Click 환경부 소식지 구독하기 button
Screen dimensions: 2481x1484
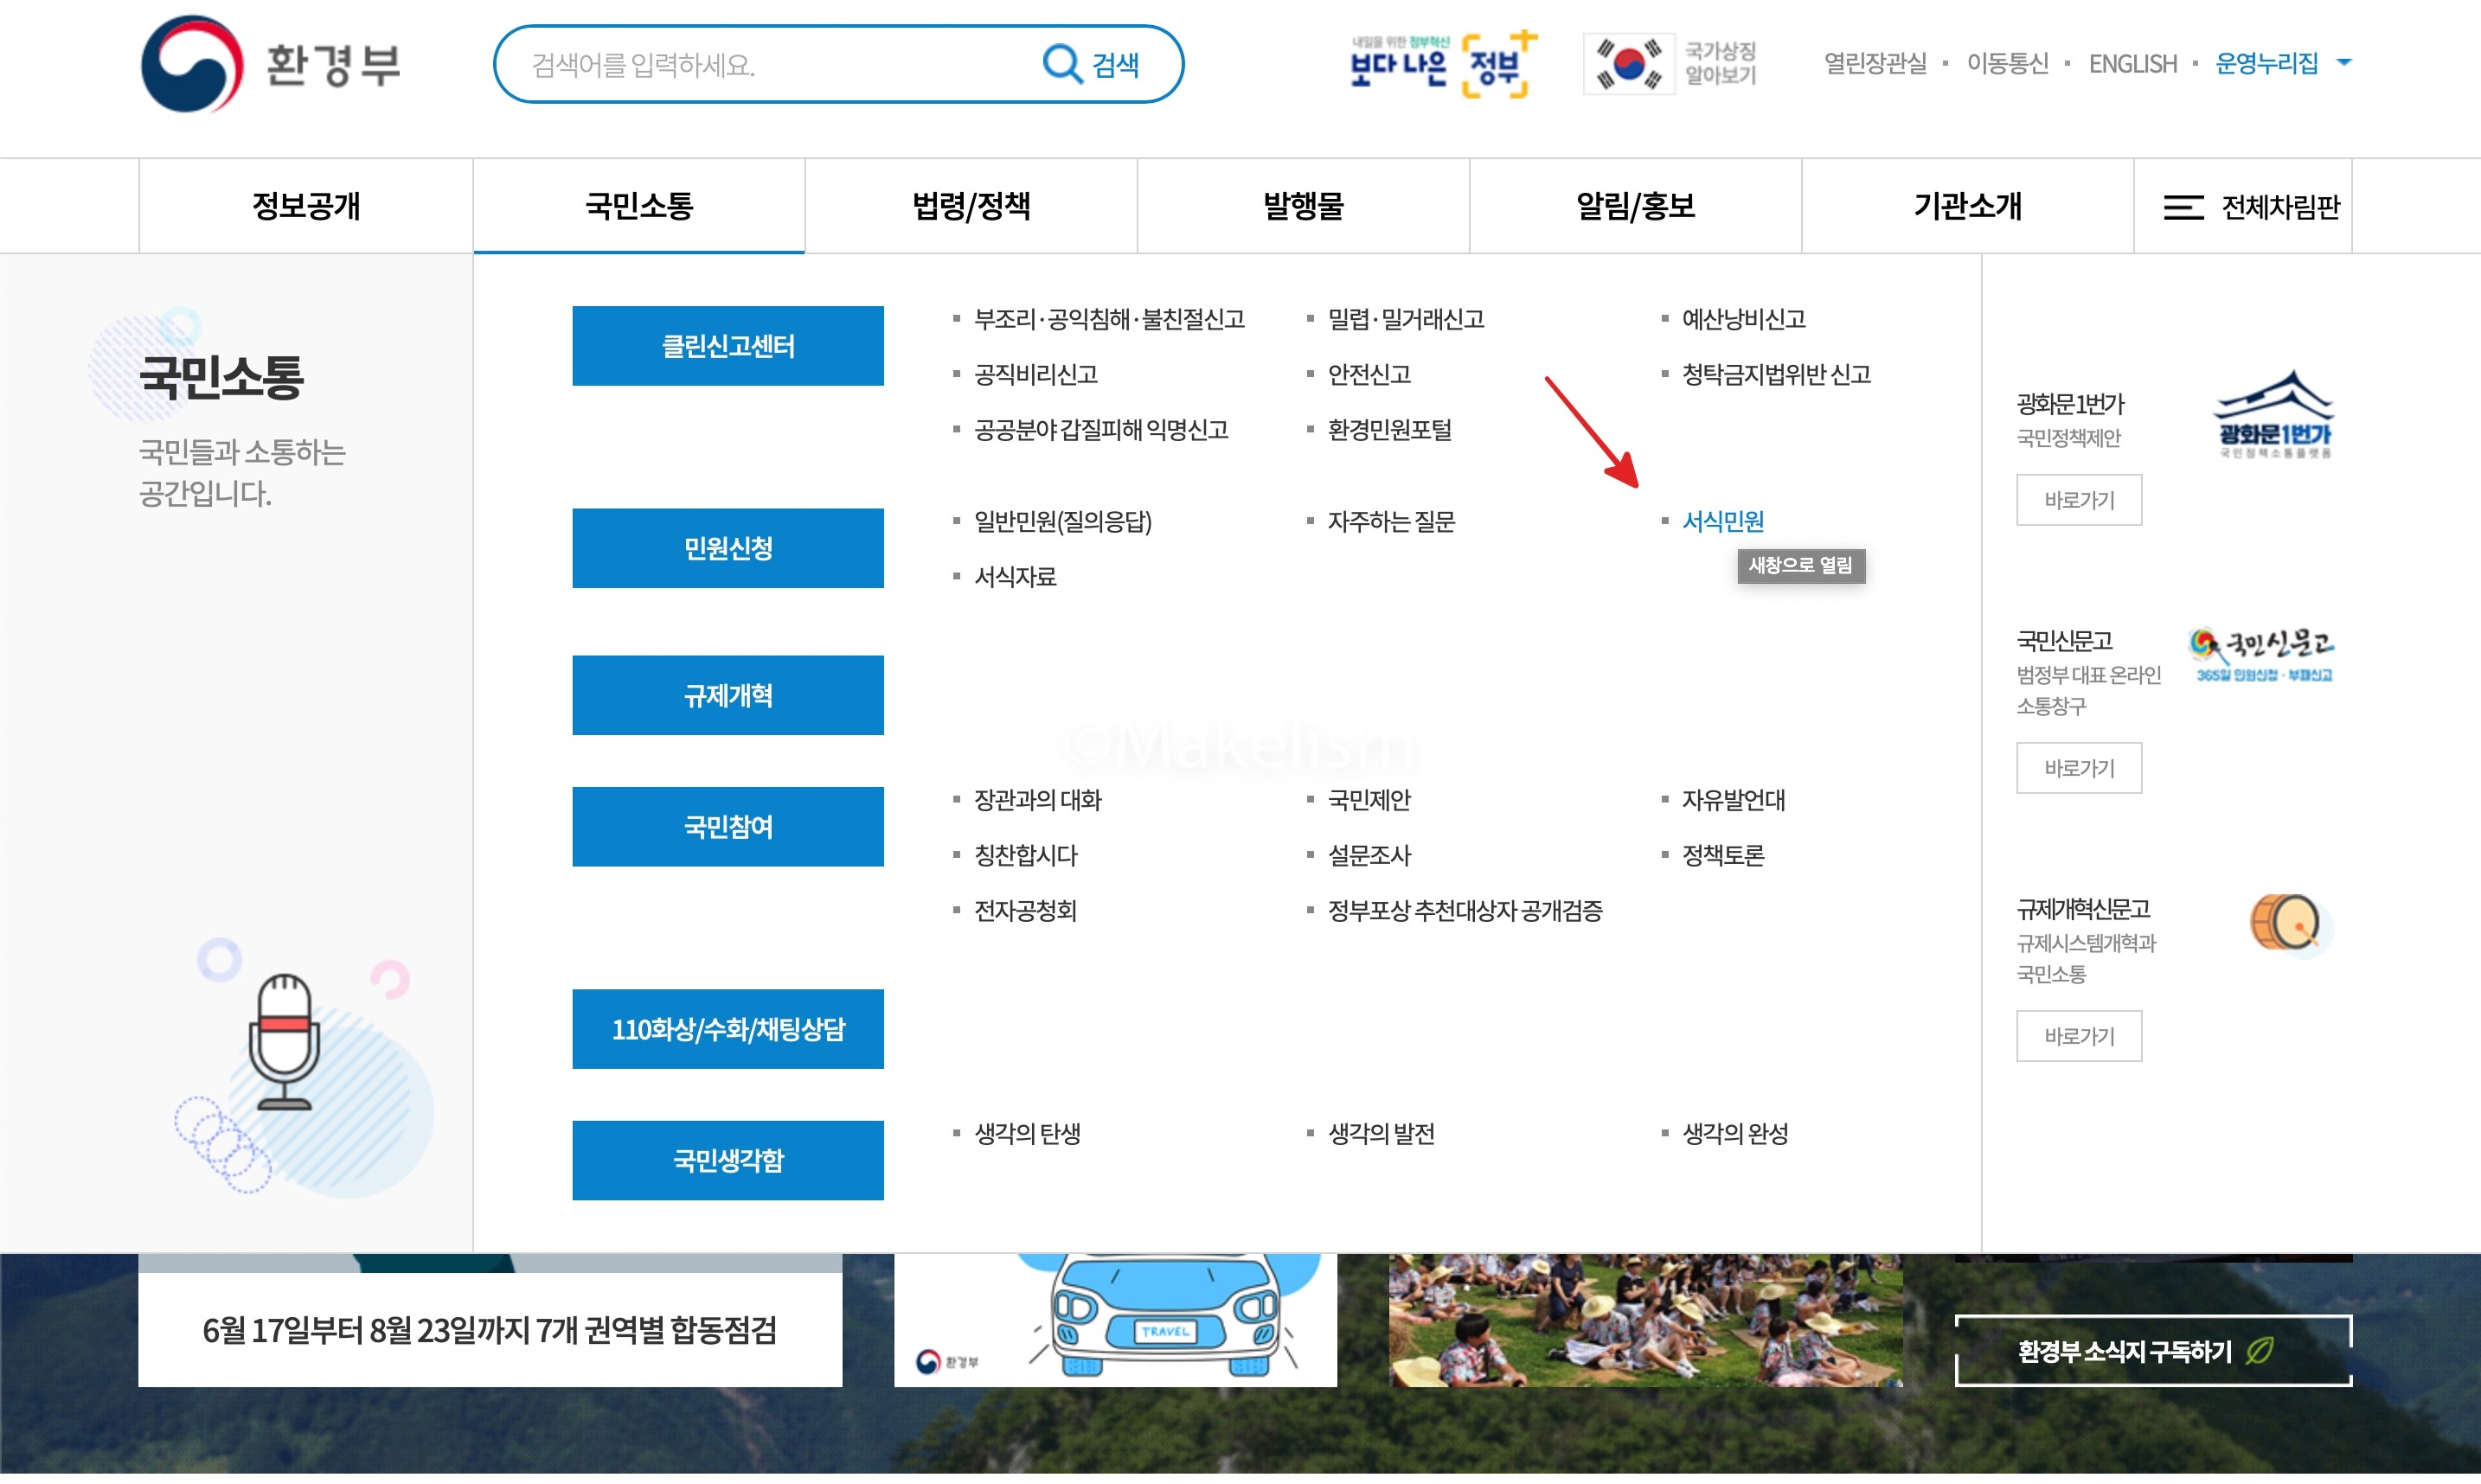click(x=2152, y=1351)
